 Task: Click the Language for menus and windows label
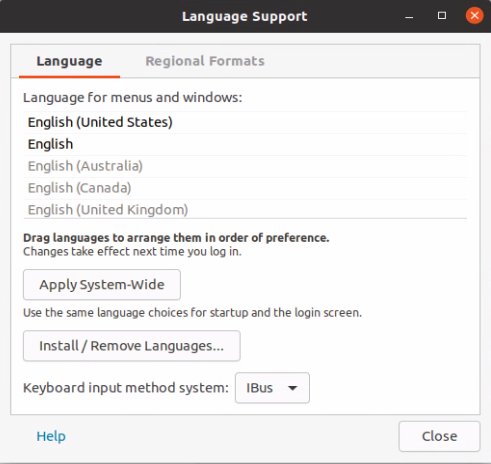pos(133,98)
